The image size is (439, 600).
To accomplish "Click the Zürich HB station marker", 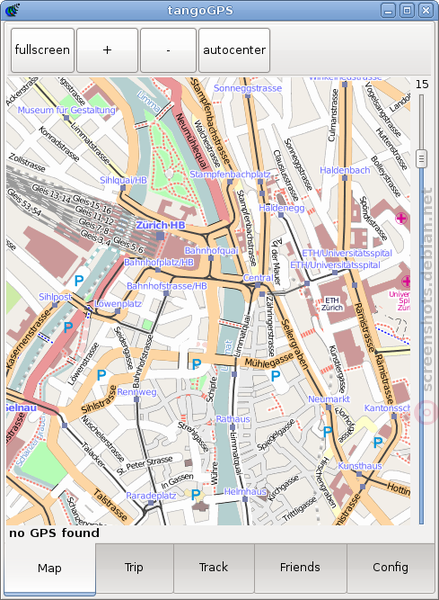I will coord(160,235).
